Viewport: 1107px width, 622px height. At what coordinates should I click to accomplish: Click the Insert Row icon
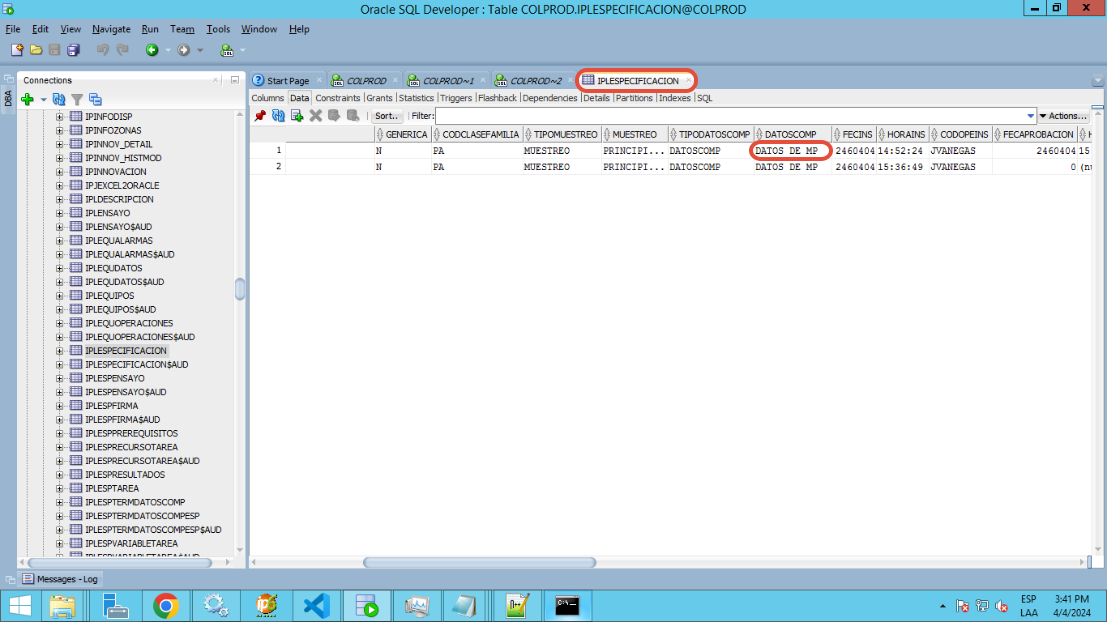297,116
